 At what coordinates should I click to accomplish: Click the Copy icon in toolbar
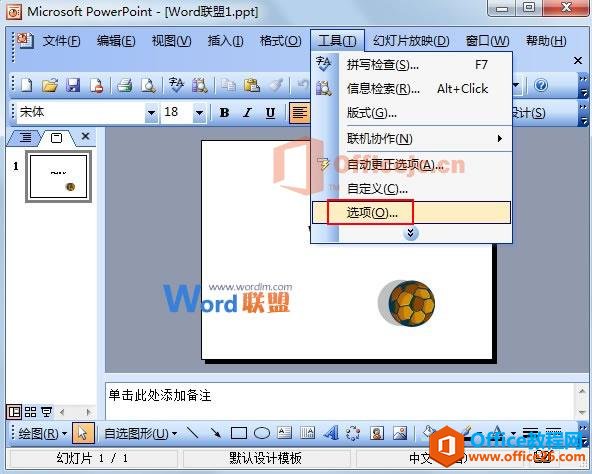(x=228, y=85)
